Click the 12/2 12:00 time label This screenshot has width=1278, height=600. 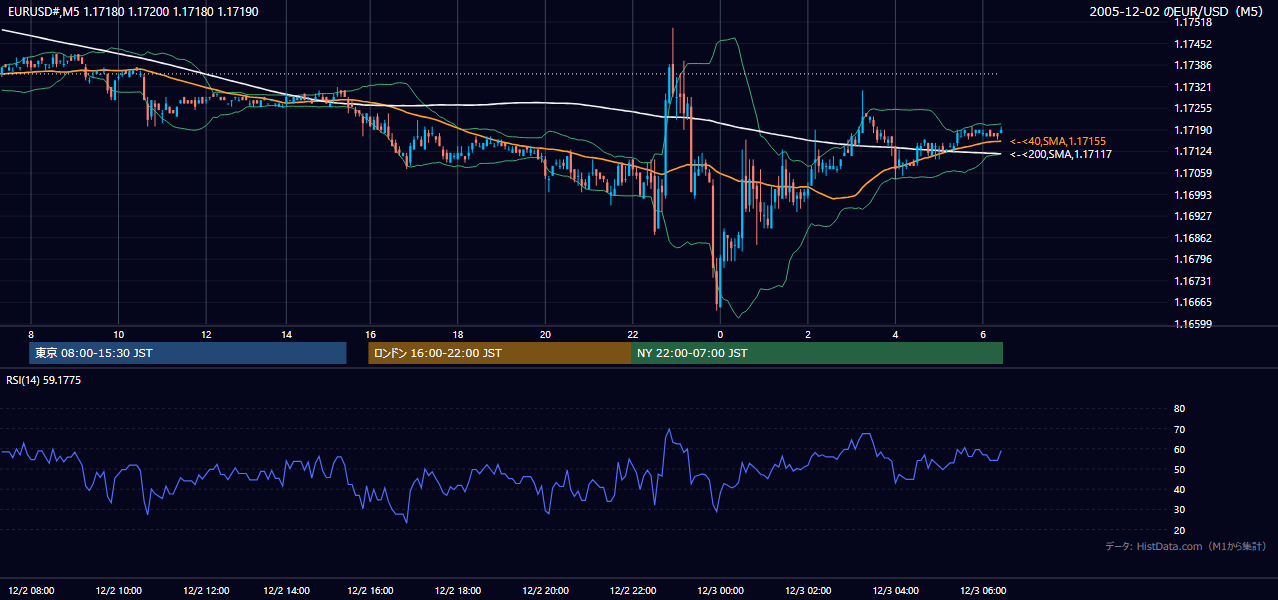click(205, 590)
